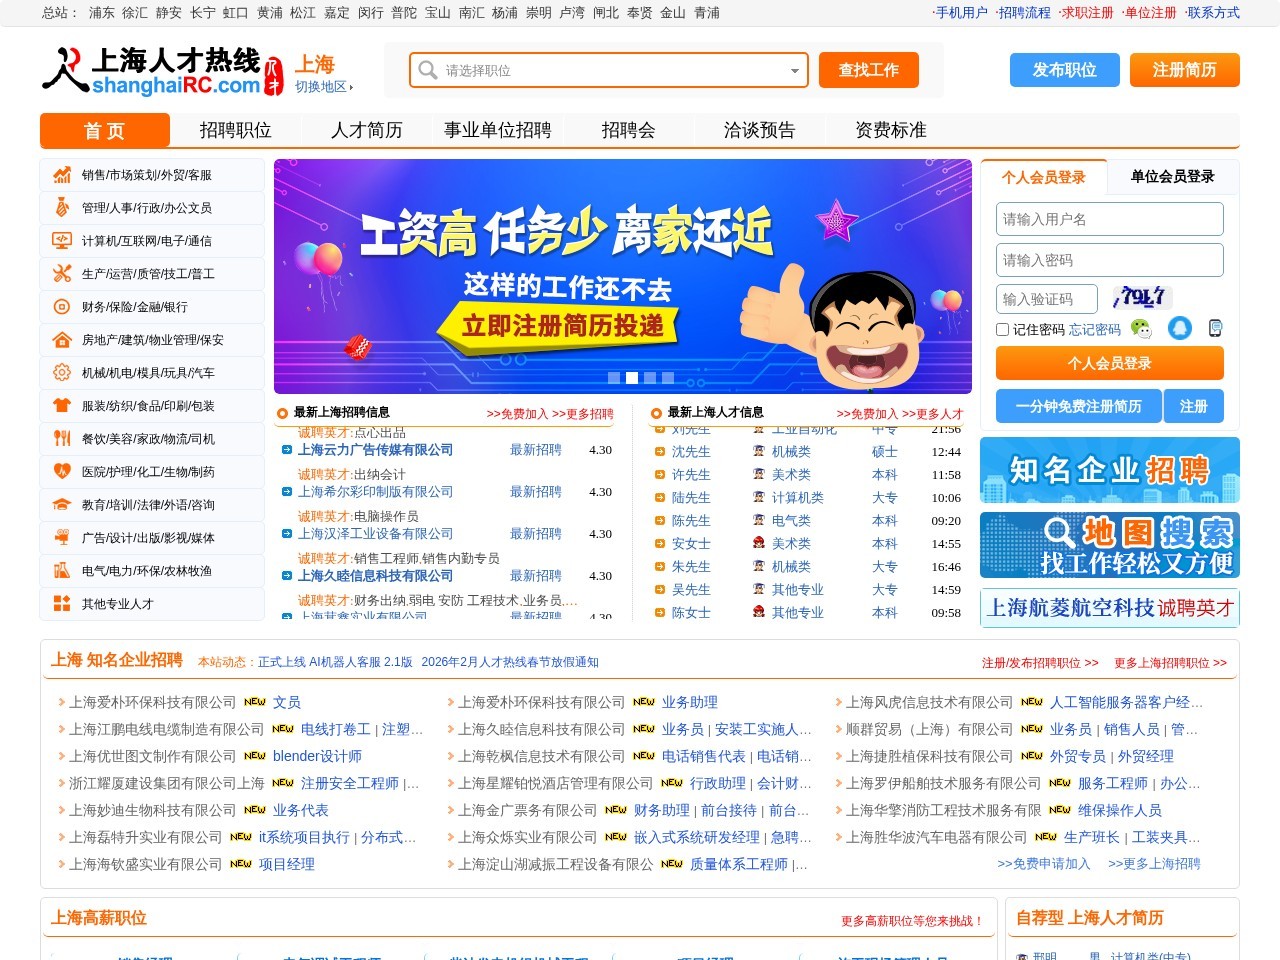Click the grid icon for 其他专业人才

pos(62,604)
